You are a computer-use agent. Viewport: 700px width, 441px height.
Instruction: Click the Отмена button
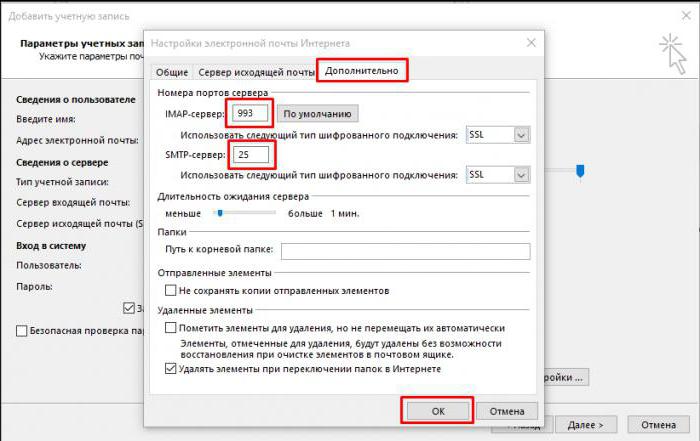(506, 411)
